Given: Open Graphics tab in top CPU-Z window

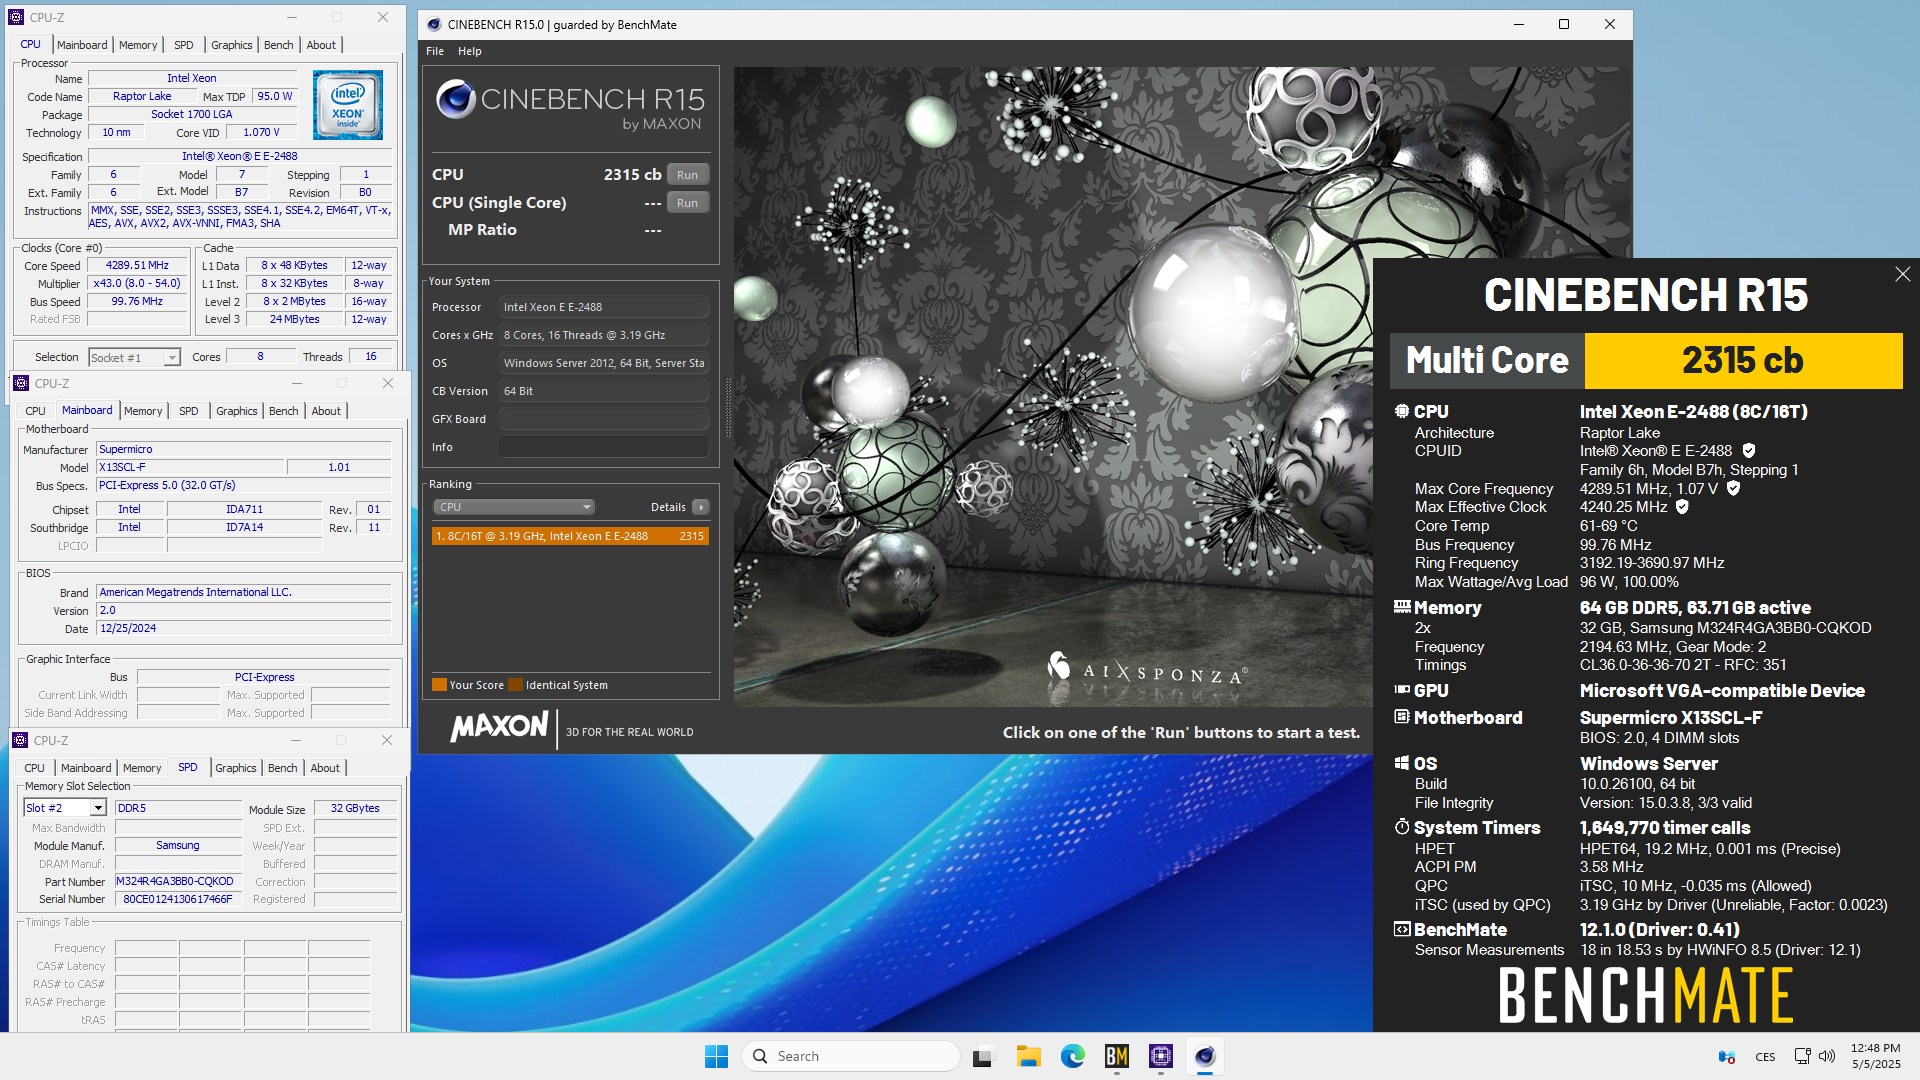Looking at the screenshot, I should coord(232,45).
